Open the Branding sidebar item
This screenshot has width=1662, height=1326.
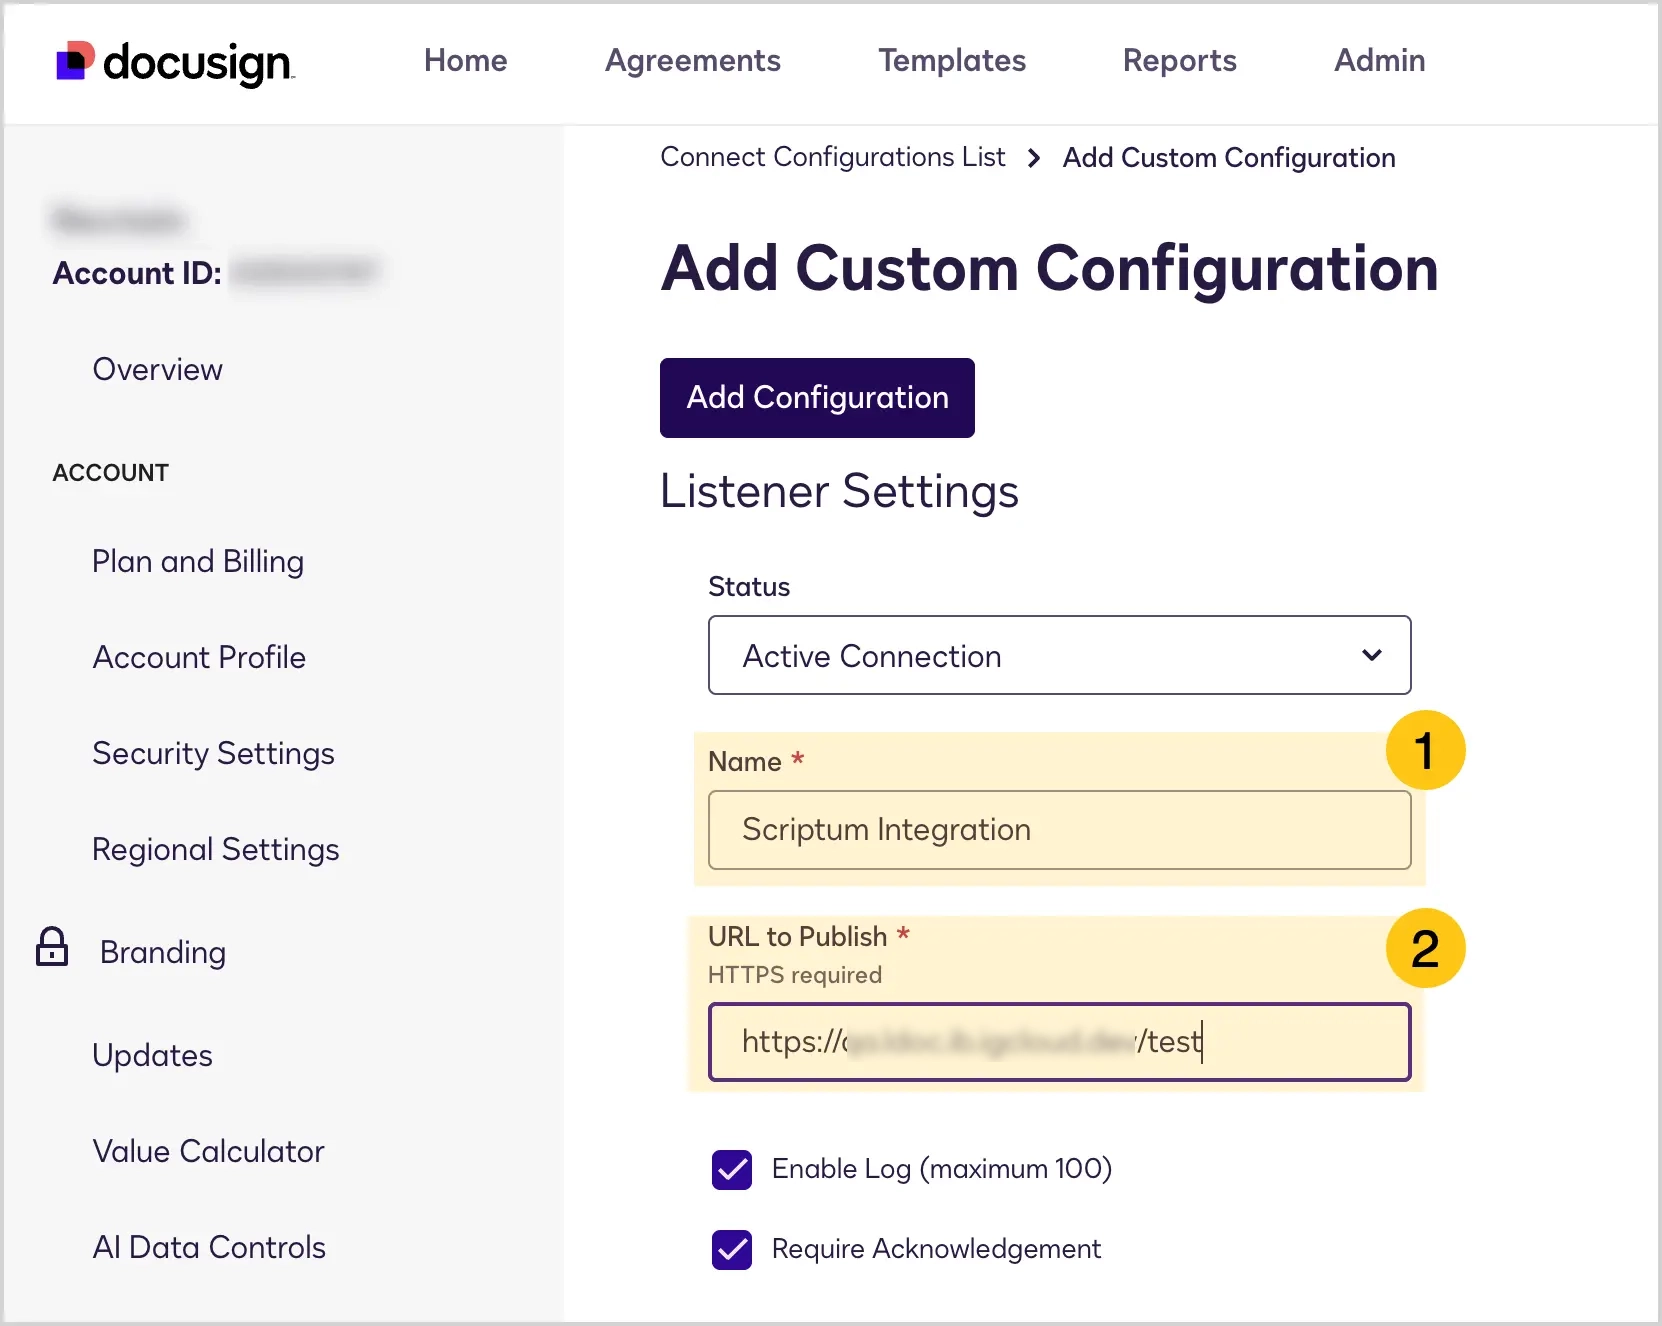tap(162, 953)
